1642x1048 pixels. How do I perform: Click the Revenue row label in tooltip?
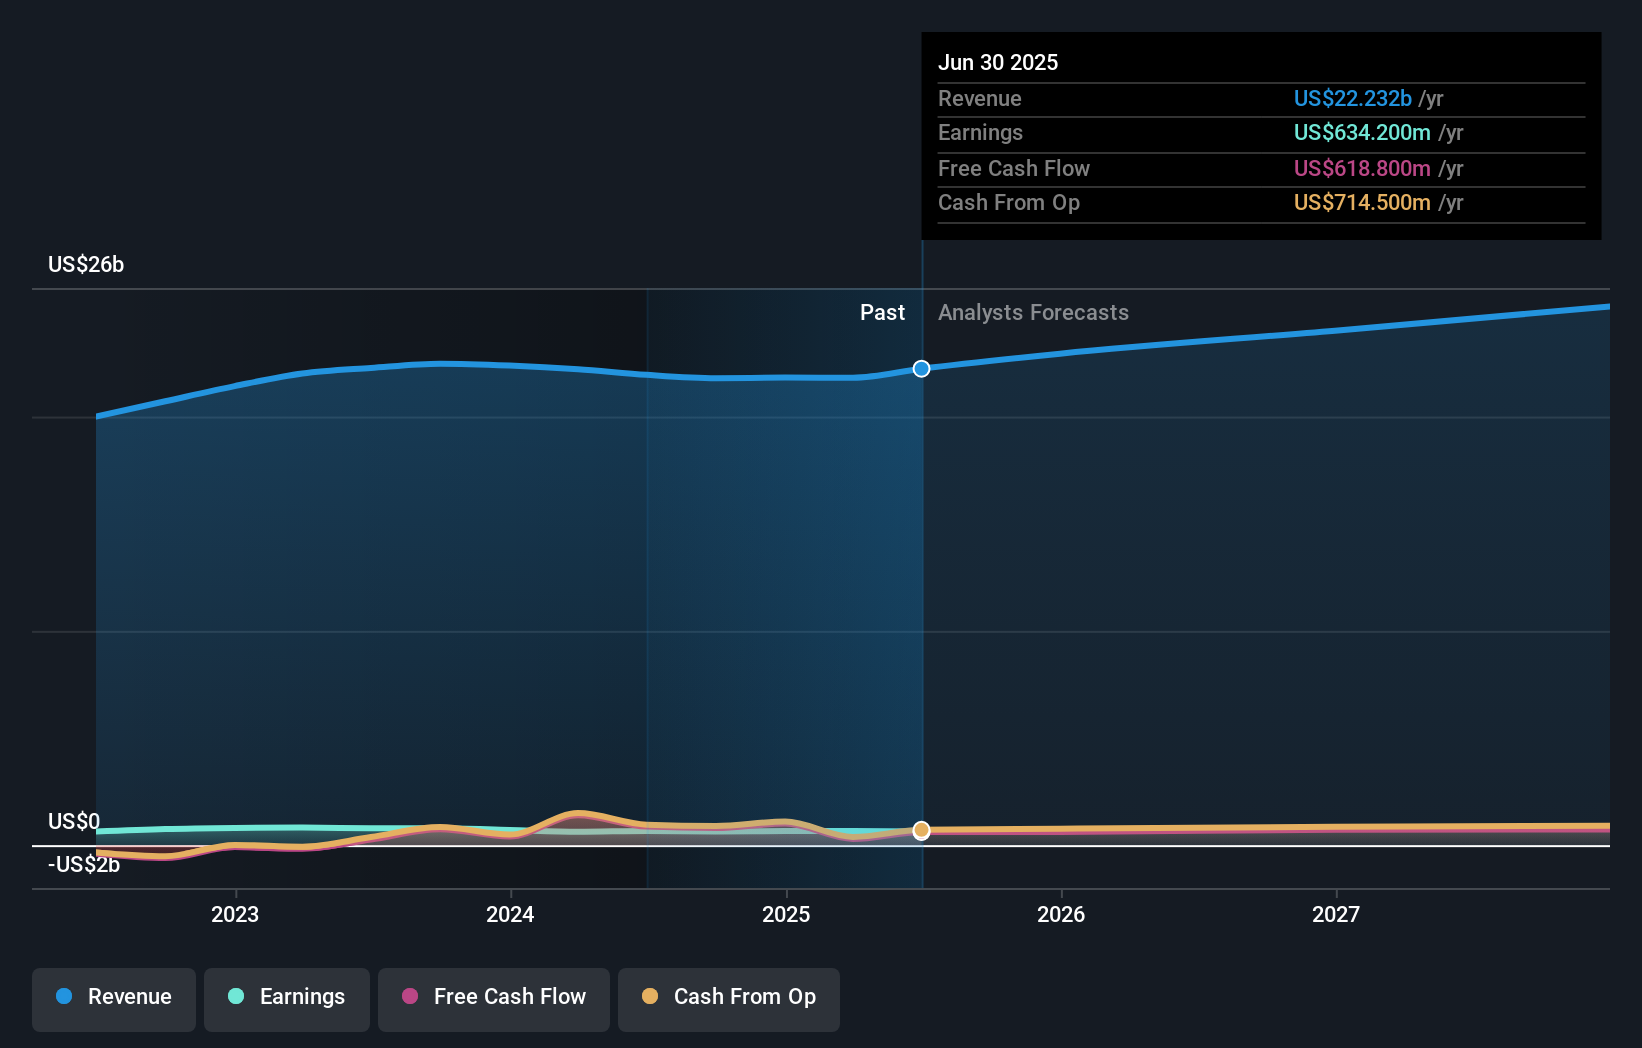click(x=980, y=98)
